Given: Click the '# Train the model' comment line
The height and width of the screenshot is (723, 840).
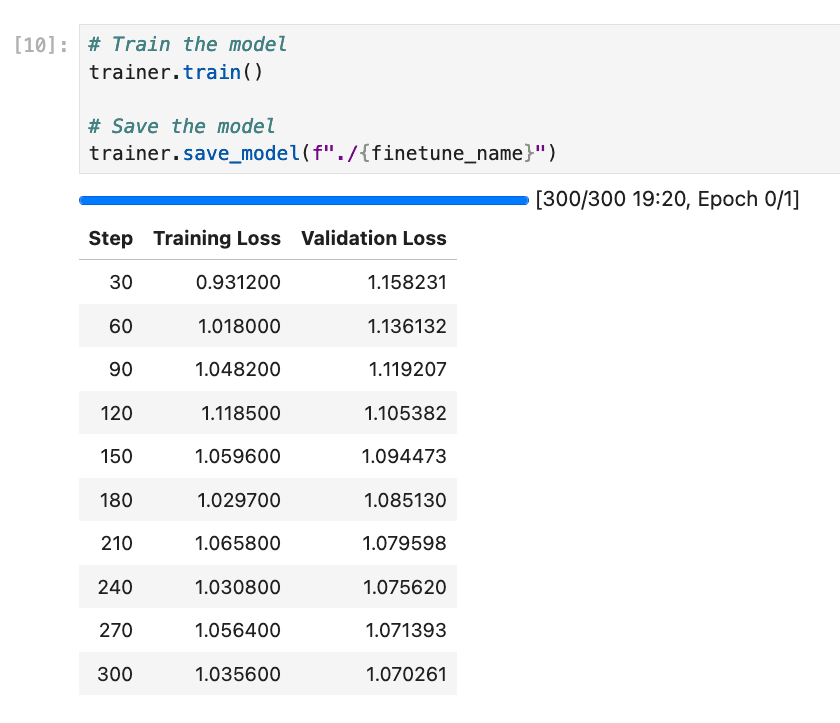Looking at the screenshot, I should point(188,44).
